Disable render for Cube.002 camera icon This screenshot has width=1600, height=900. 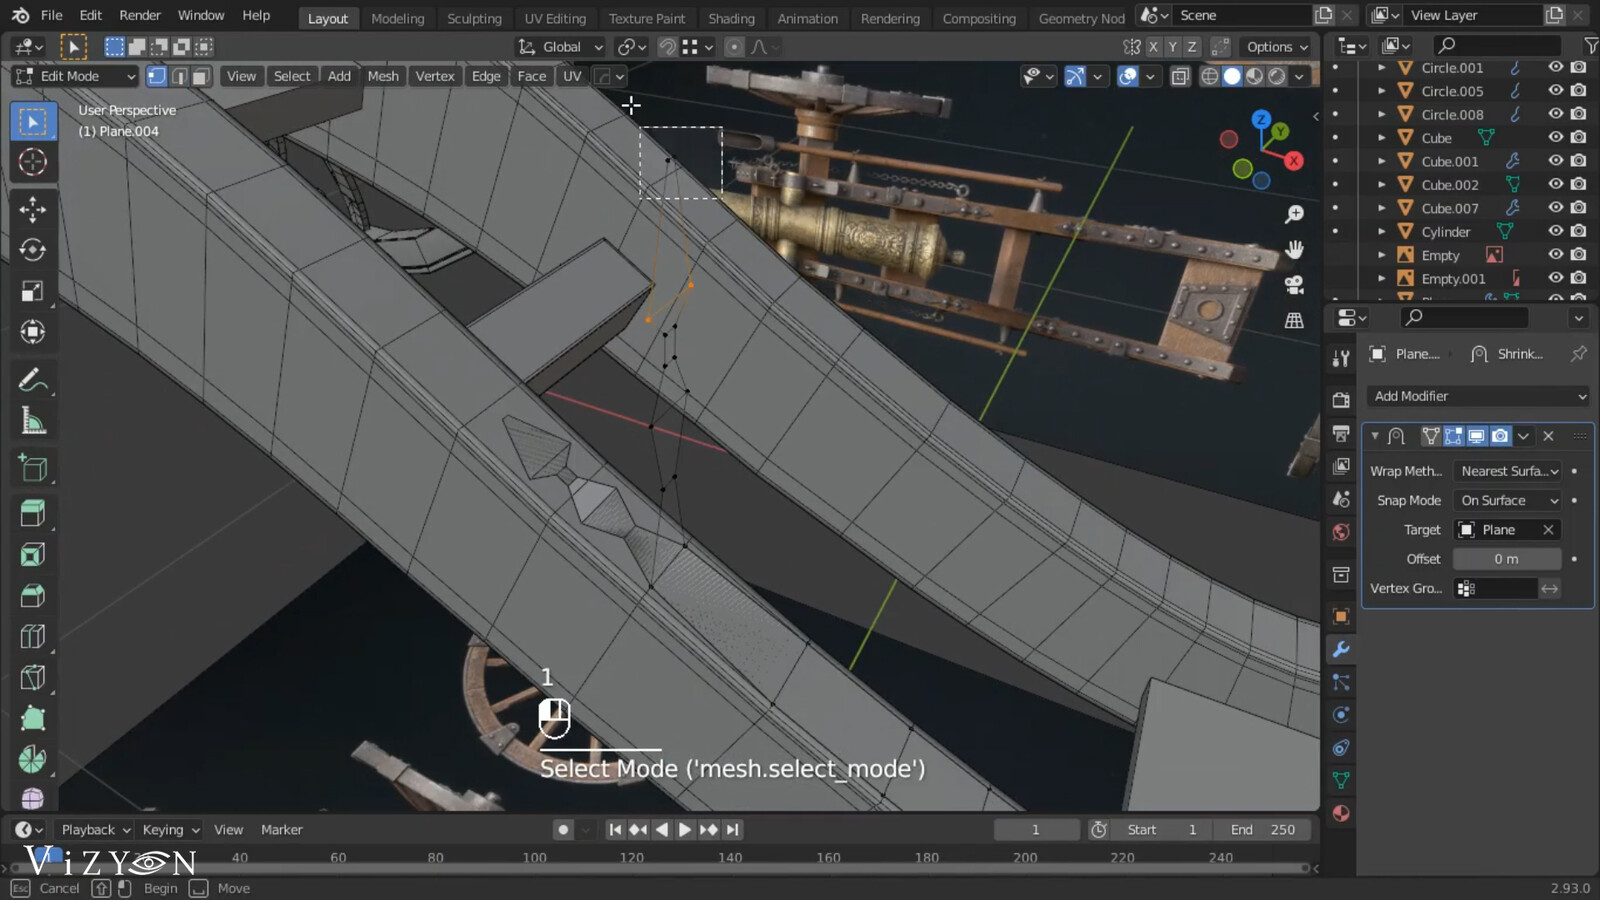click(1579, 184)
